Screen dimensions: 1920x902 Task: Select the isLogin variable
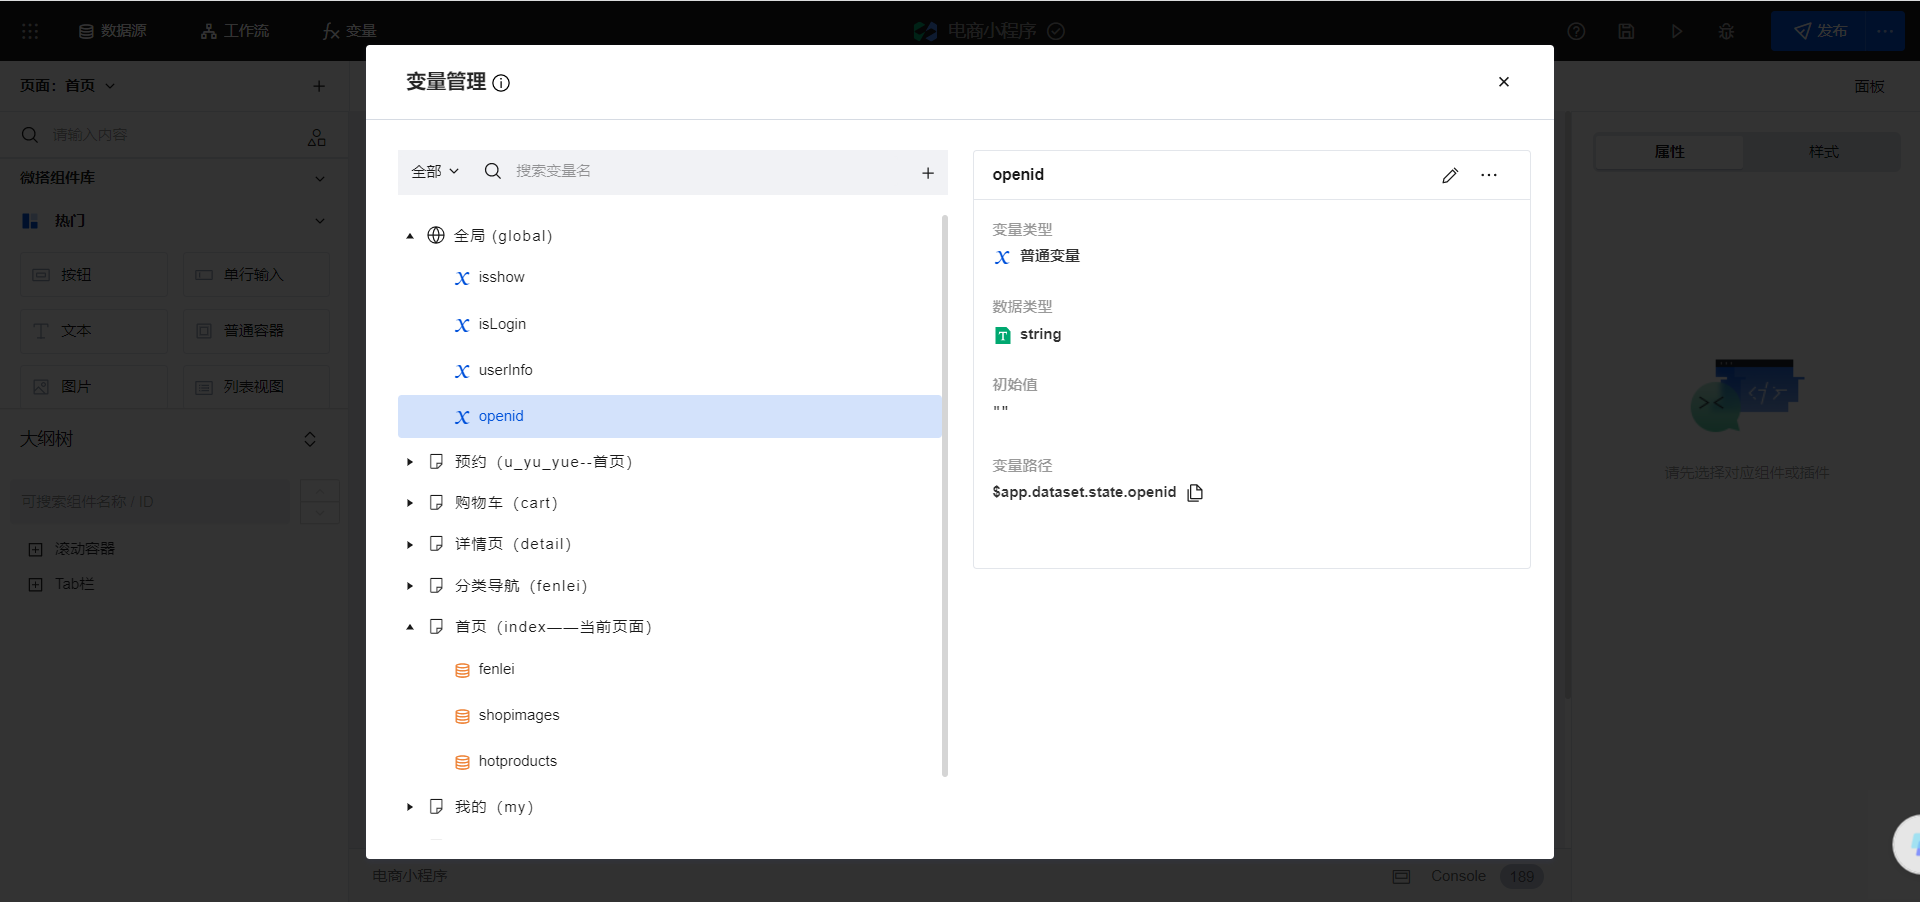click(501, 324)
